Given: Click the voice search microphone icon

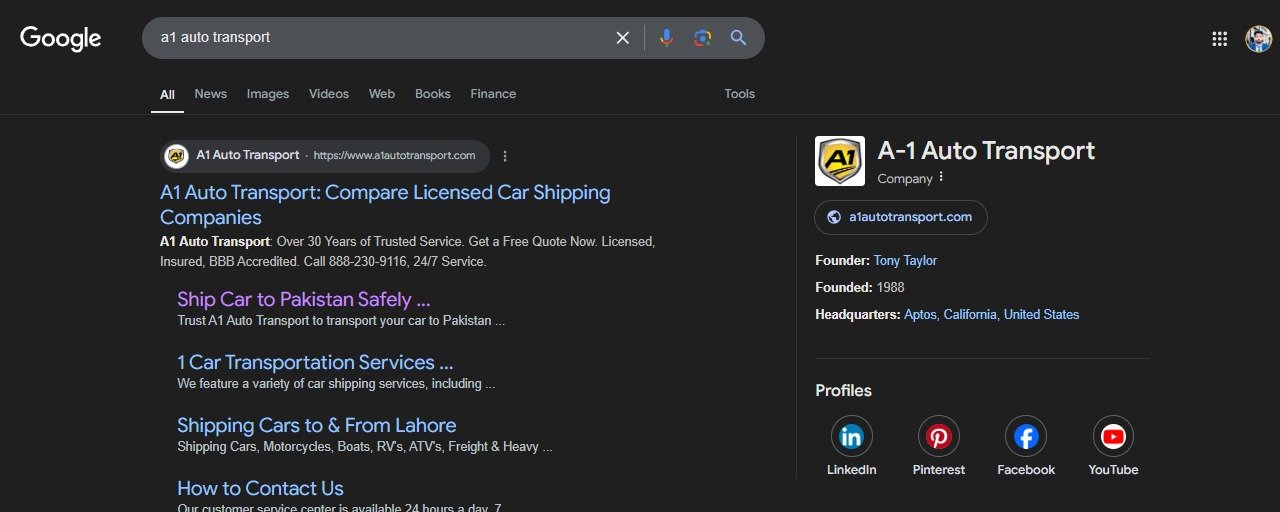Looking at the screenshot, I should [x=667, y=38].
